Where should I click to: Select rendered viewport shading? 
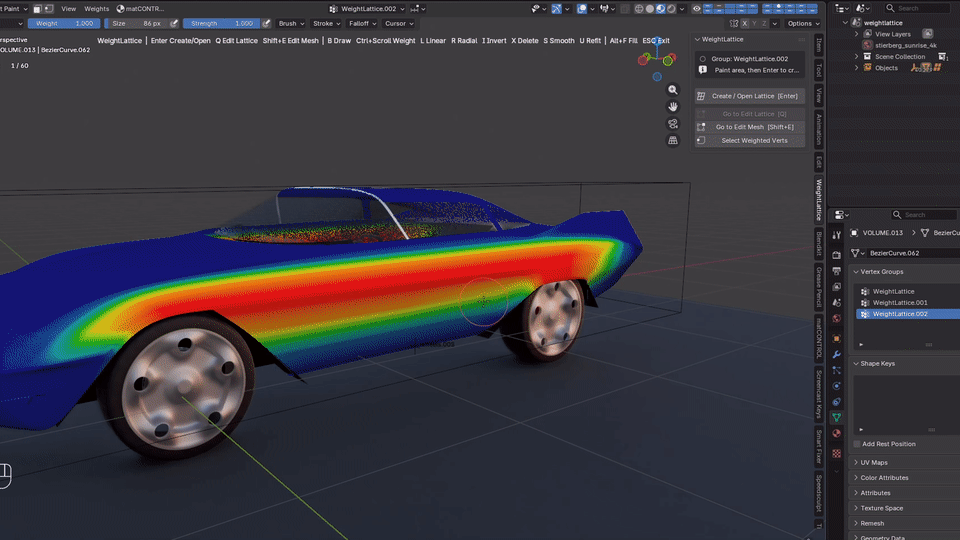click(672, 9)
